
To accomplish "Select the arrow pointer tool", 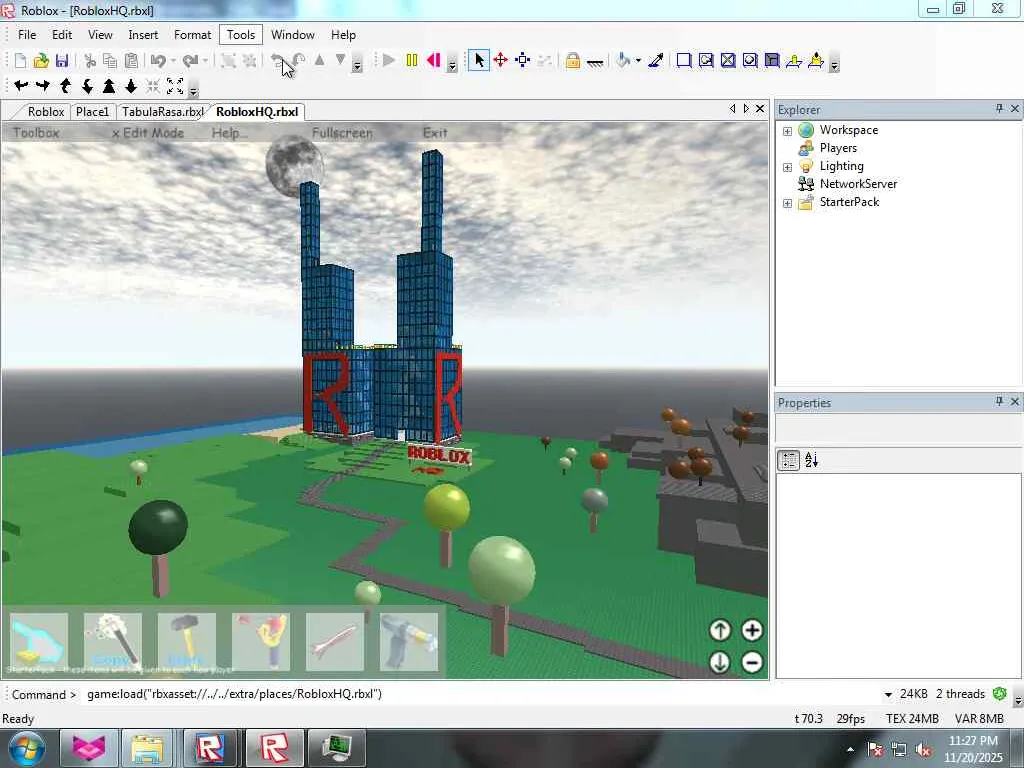I will click(479, 61).
